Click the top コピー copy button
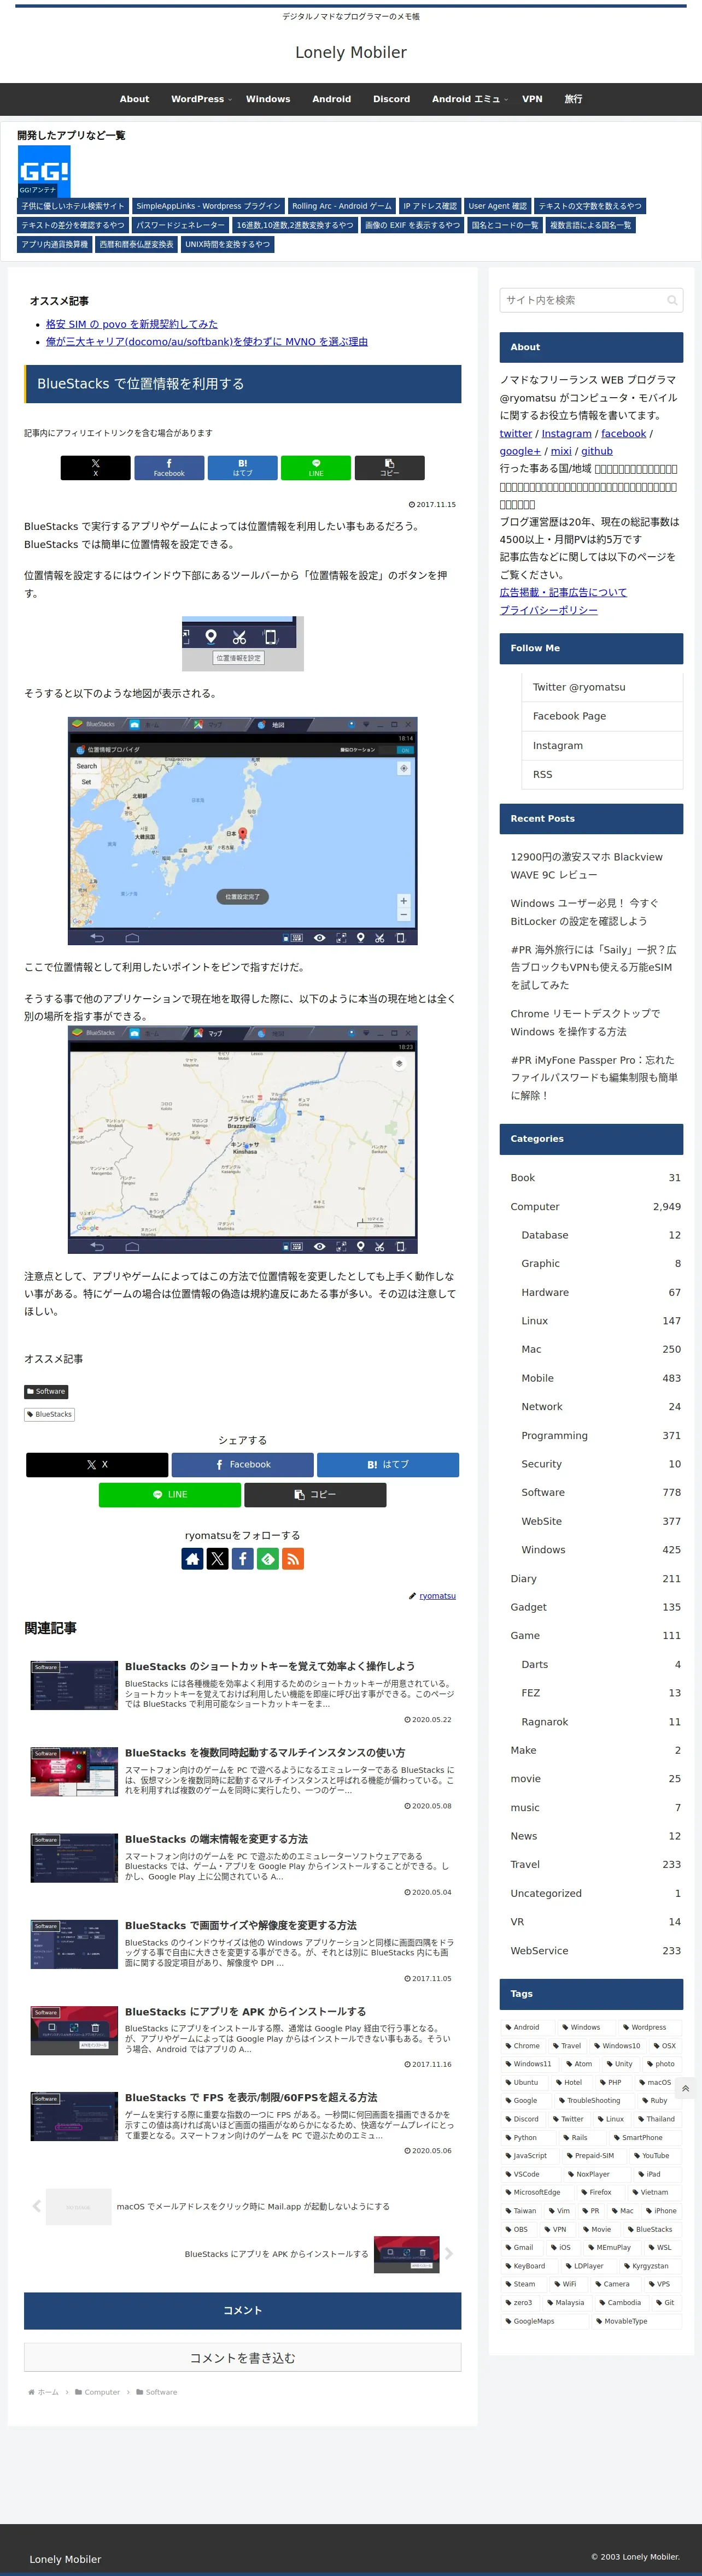702x2576 pixels. click(389, 467)
